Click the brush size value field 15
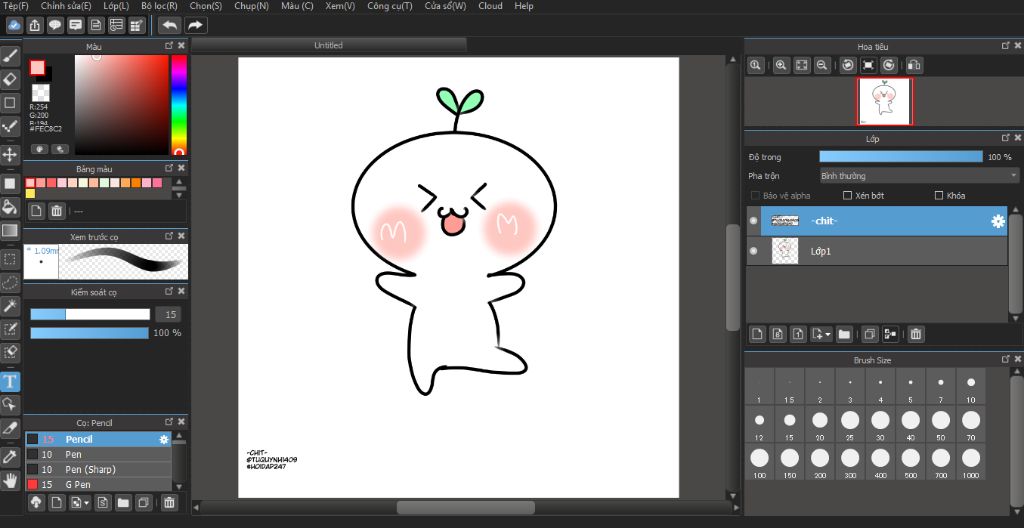The image size is (1024, 528). click(170, 314)
